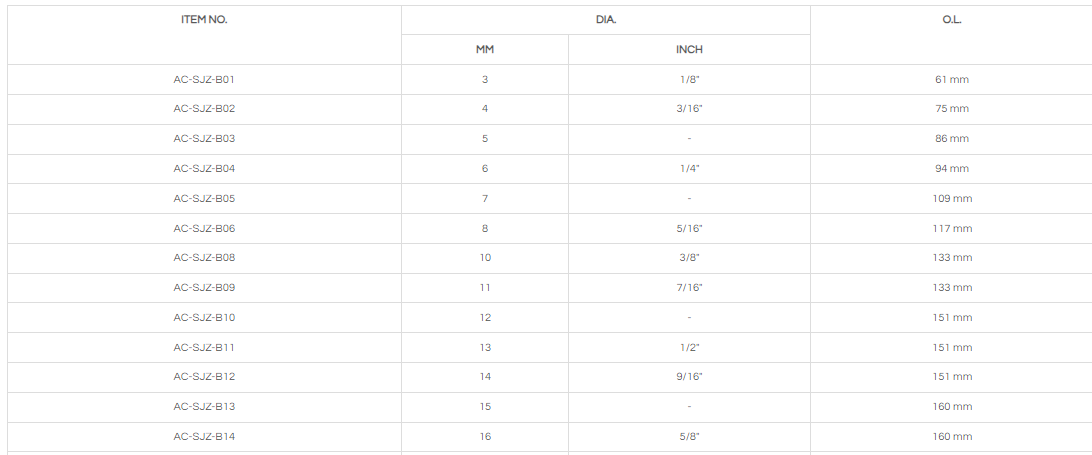Click the 9/16" inch diameter value

(x=689, y=376)
